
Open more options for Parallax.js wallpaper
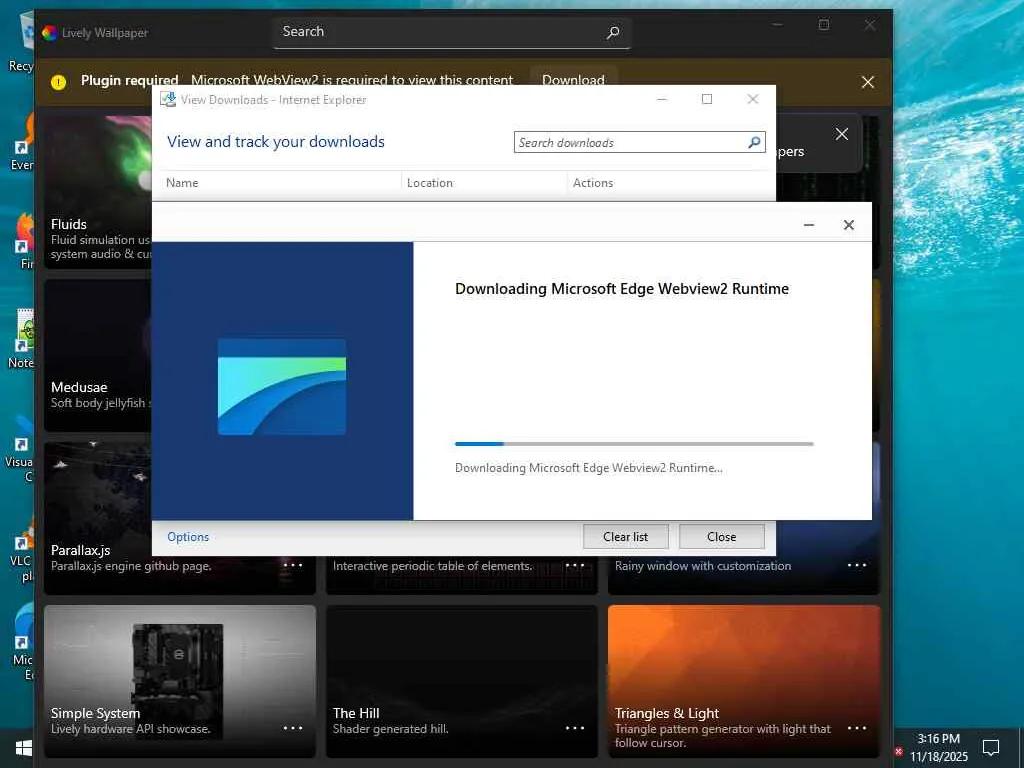pos(293,565)
